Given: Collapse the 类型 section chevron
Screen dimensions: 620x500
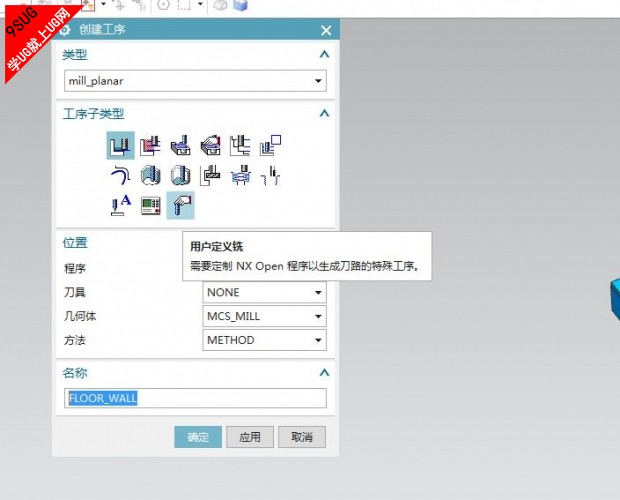Looking at the screenshot, I should pyautogui.click(x=324, y=54).
